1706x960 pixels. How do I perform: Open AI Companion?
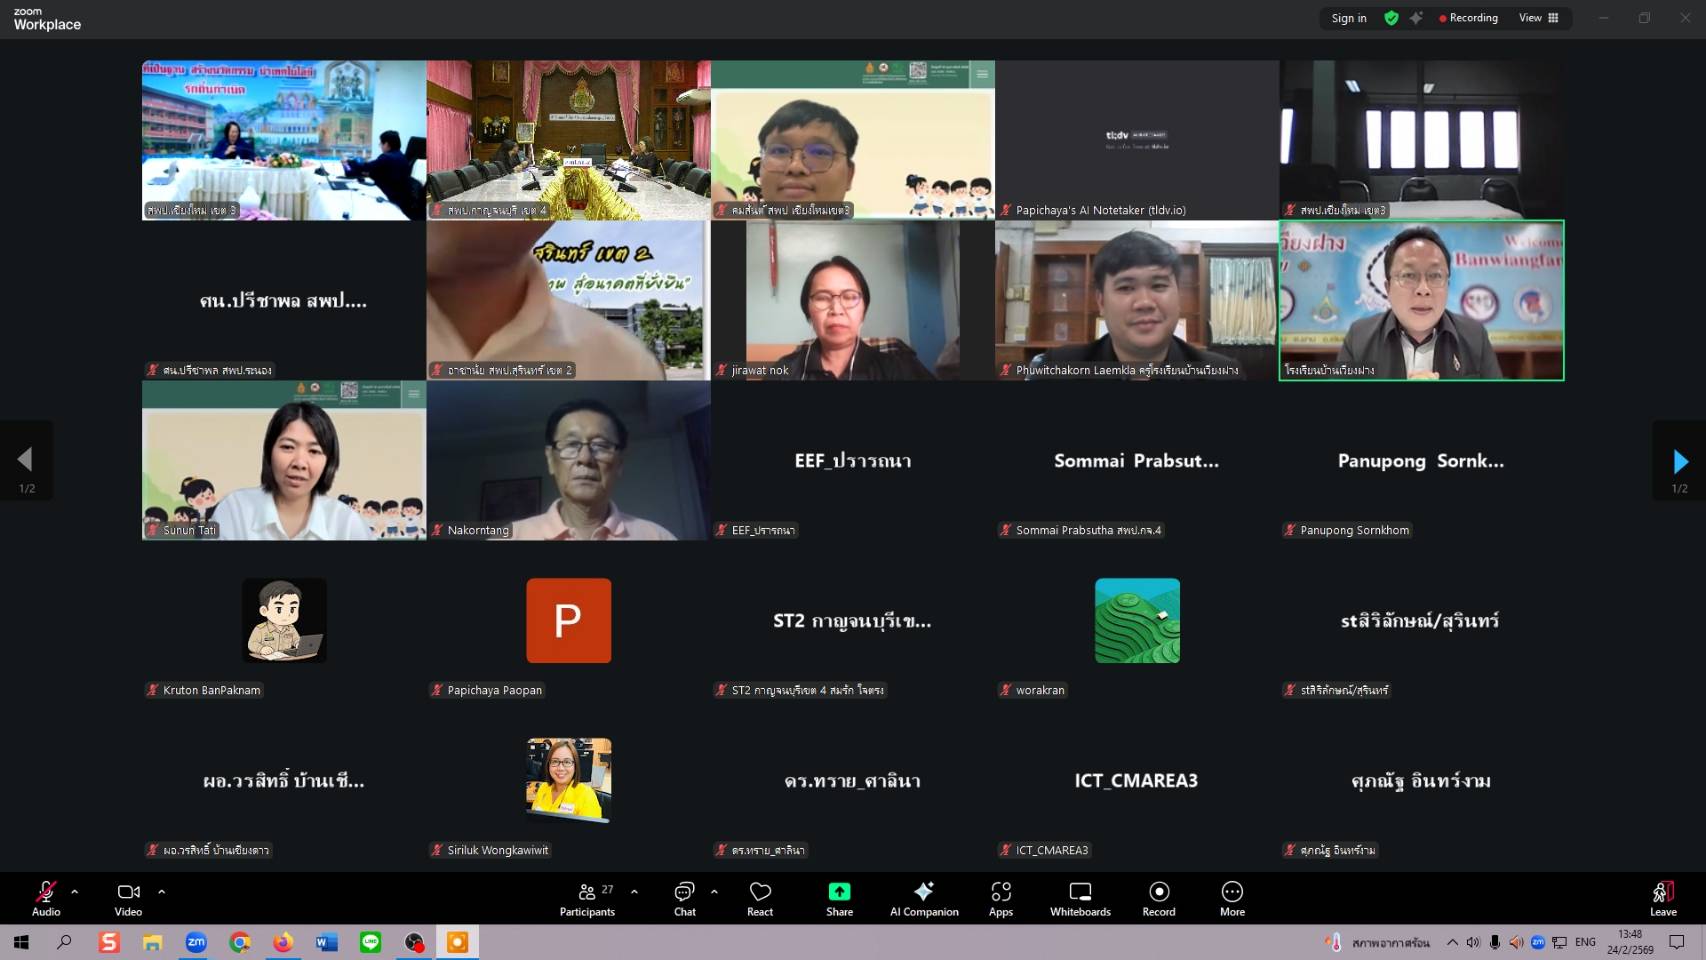924,897
